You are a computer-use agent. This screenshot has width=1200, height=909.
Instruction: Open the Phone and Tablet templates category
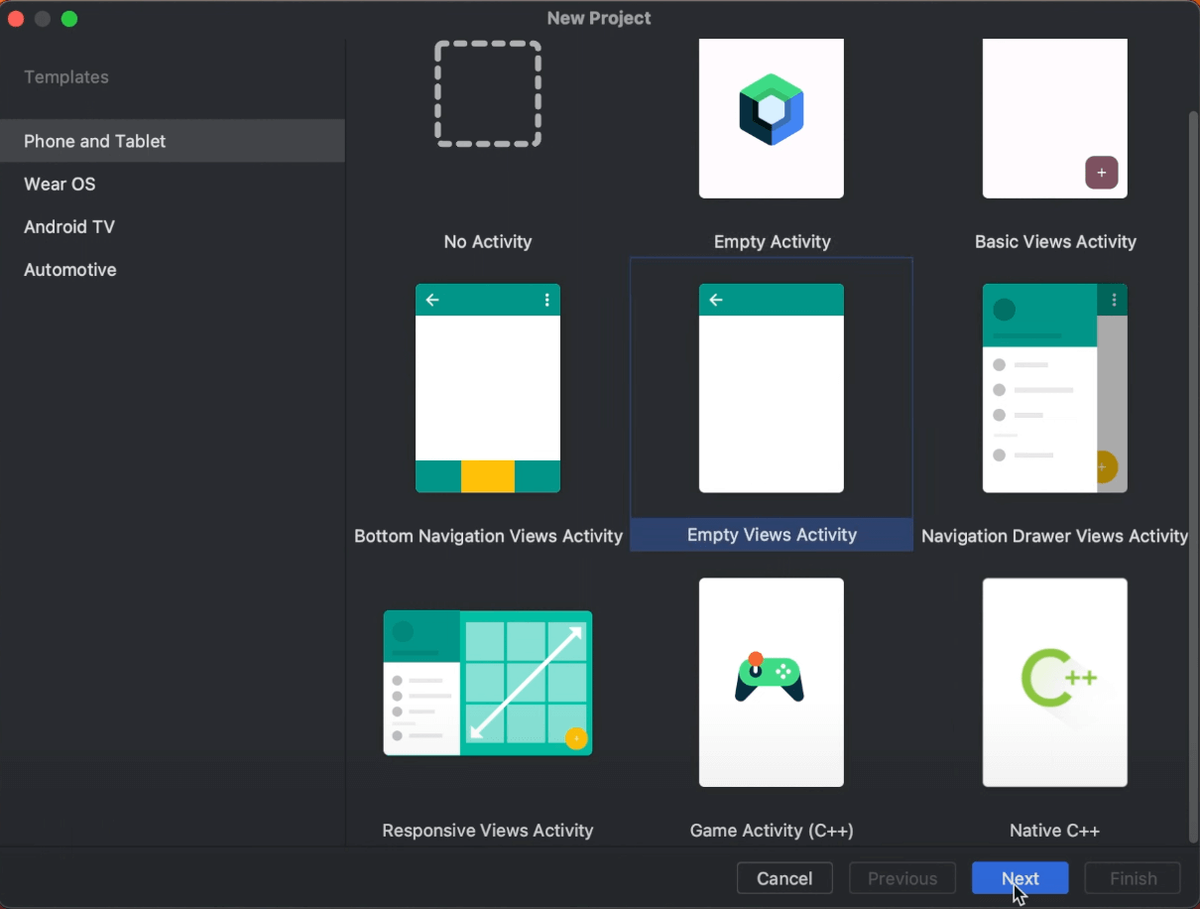click(x=172, y=141)
